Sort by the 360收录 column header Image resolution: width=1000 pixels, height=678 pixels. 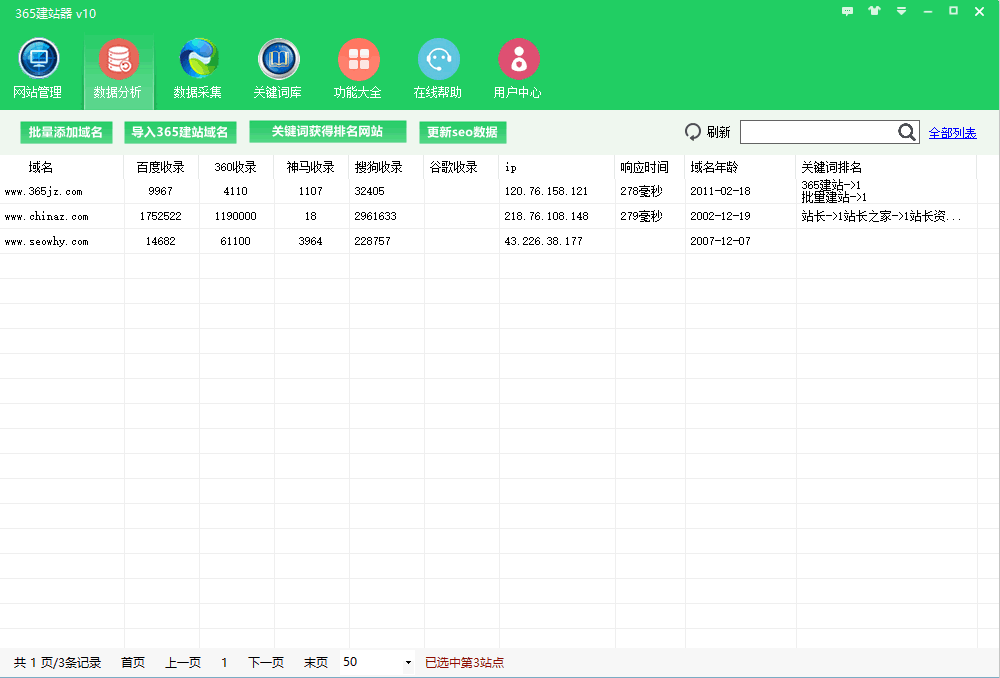(x=237, y=167)
